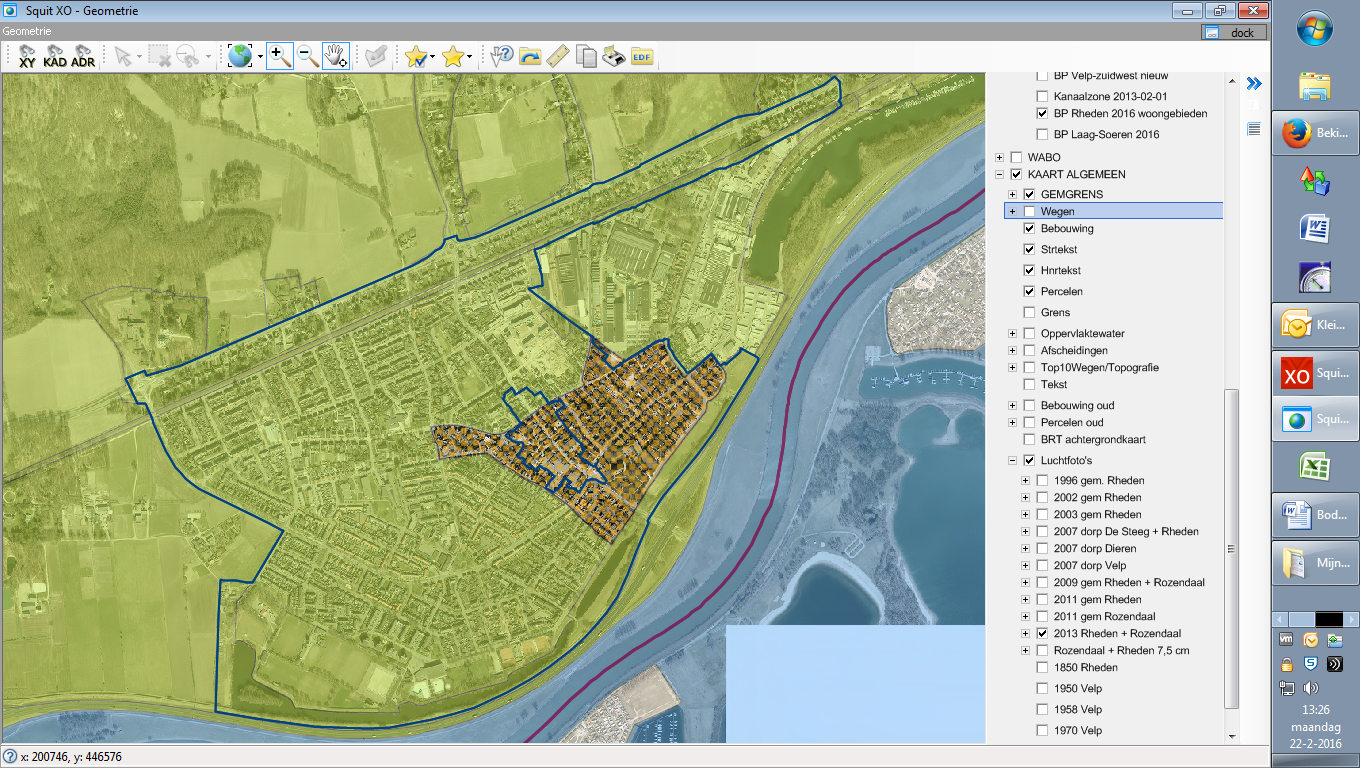Activate the pan hand tool
Image resolution: width=1360 pixels, height=768 pixels.
coord(335,56)
